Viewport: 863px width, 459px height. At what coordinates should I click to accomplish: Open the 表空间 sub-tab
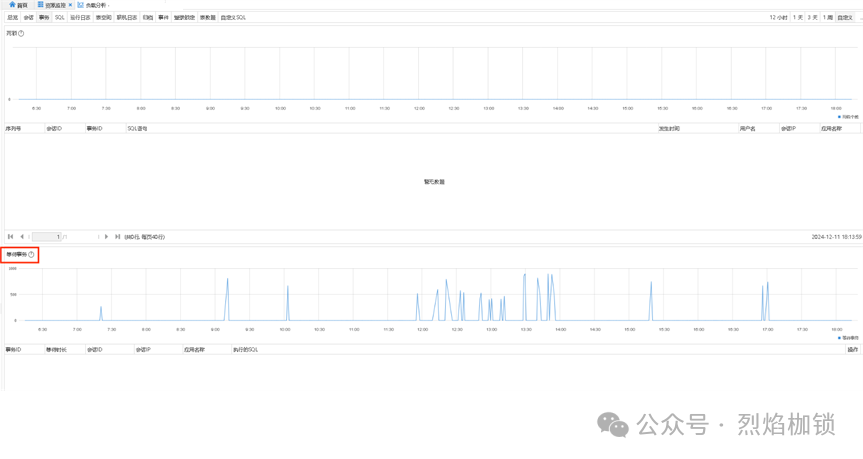[x=103, y=18]
